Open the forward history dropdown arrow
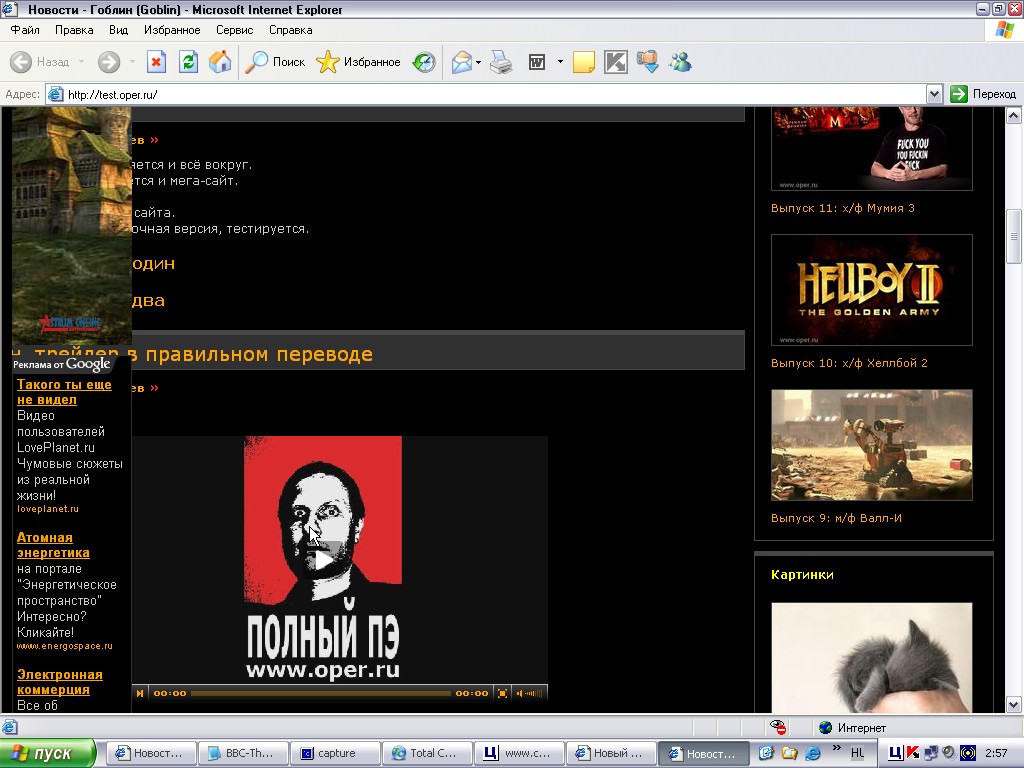This screenshot has height=768, width=1024. tap(133, 62)
